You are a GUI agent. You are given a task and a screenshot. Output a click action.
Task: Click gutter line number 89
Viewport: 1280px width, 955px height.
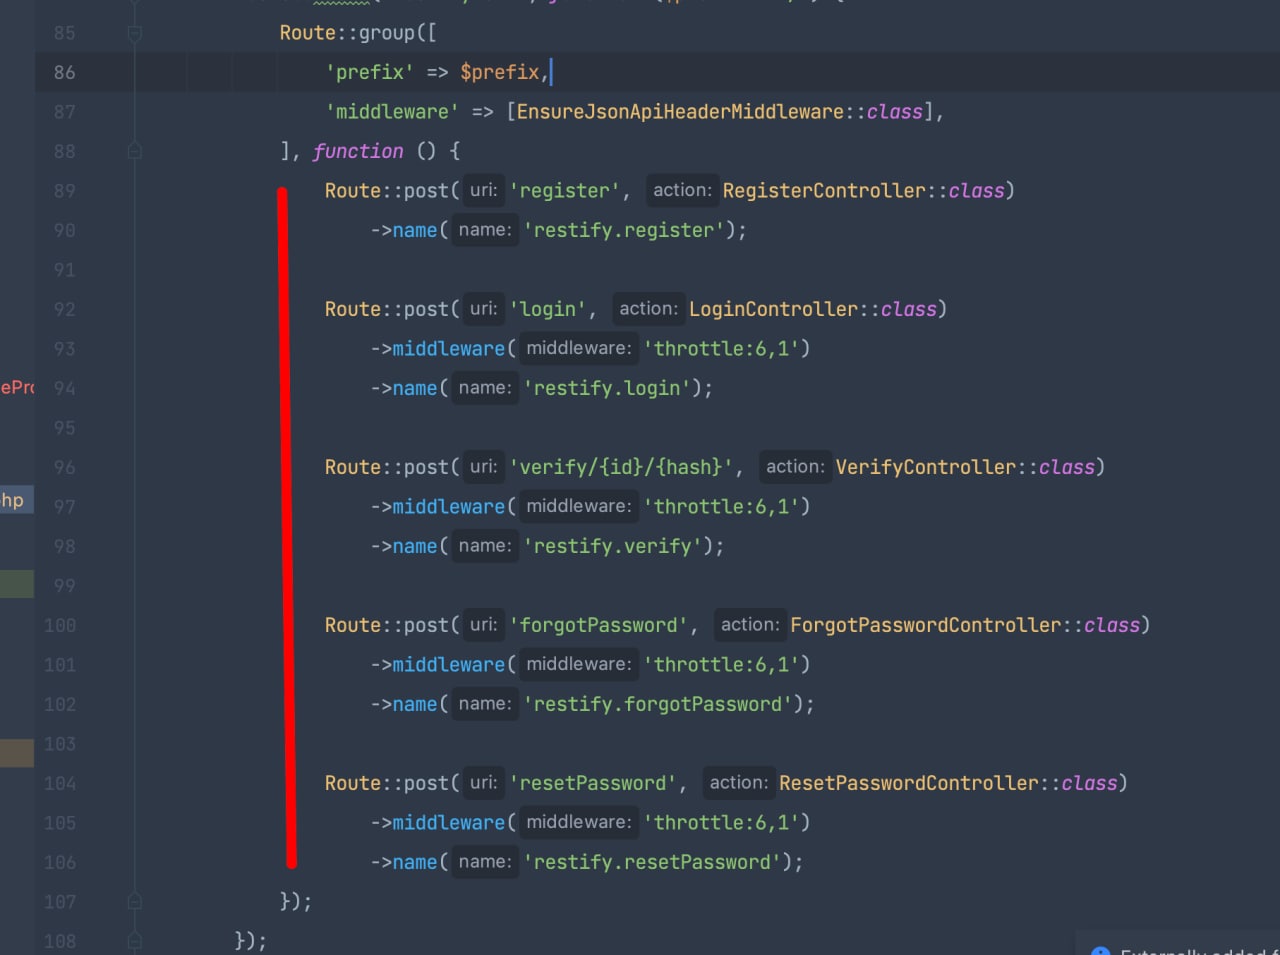[x=64, y=191]
